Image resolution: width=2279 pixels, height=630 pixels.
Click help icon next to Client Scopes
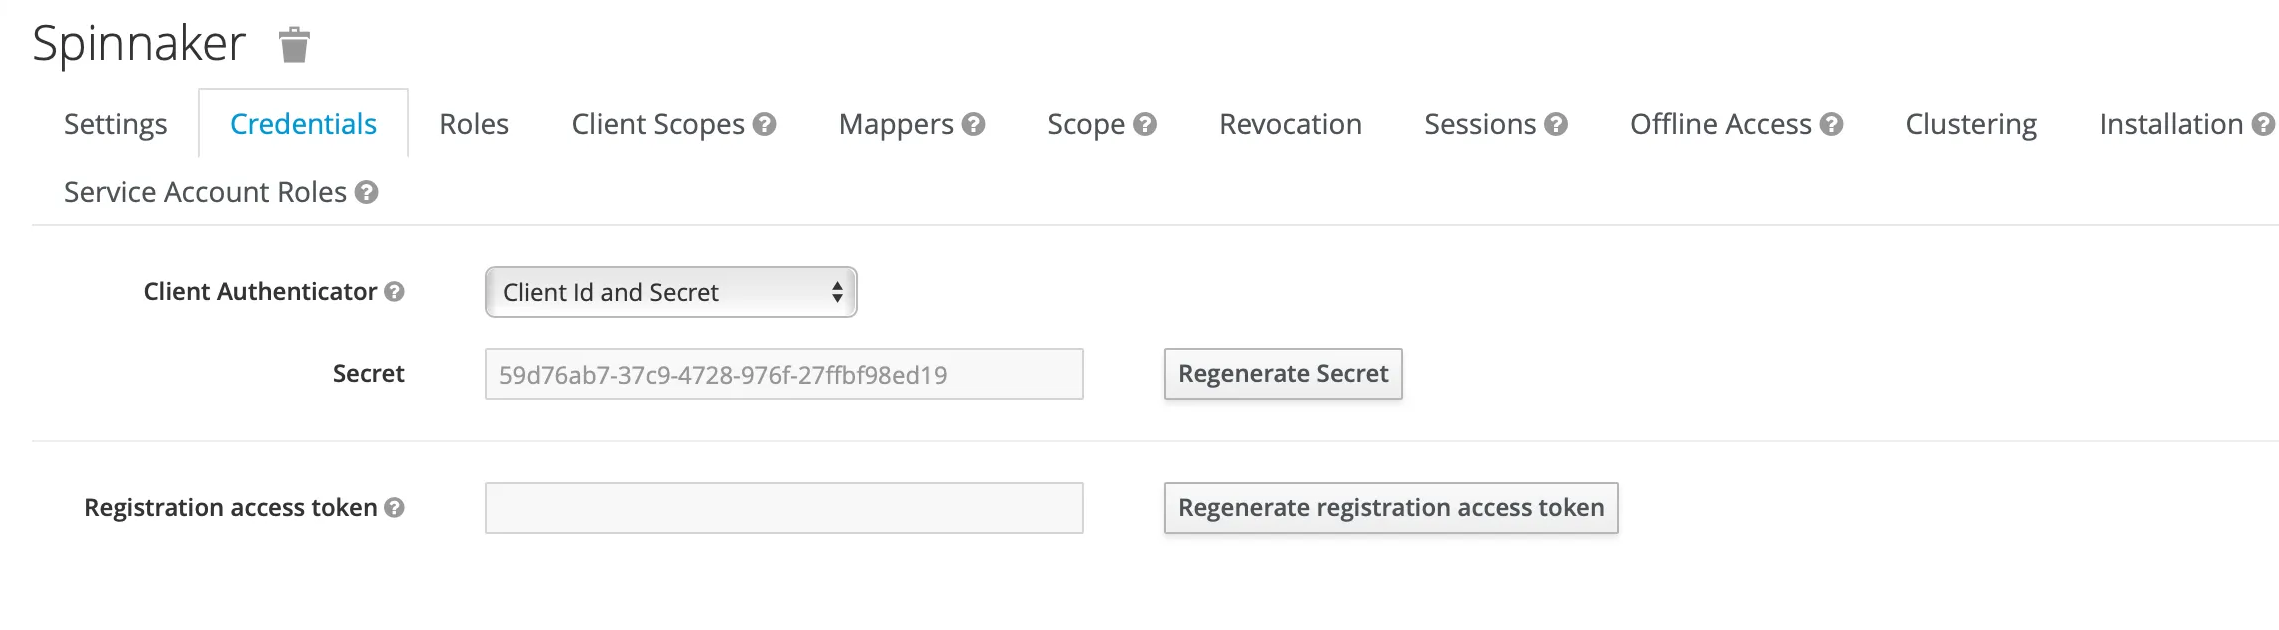point(765,124)
